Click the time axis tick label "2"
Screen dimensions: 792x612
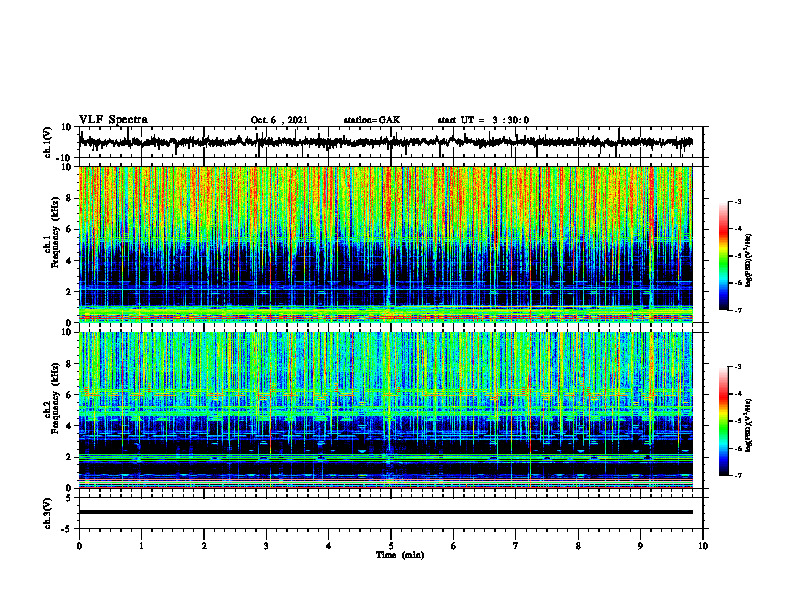(204, 546)
